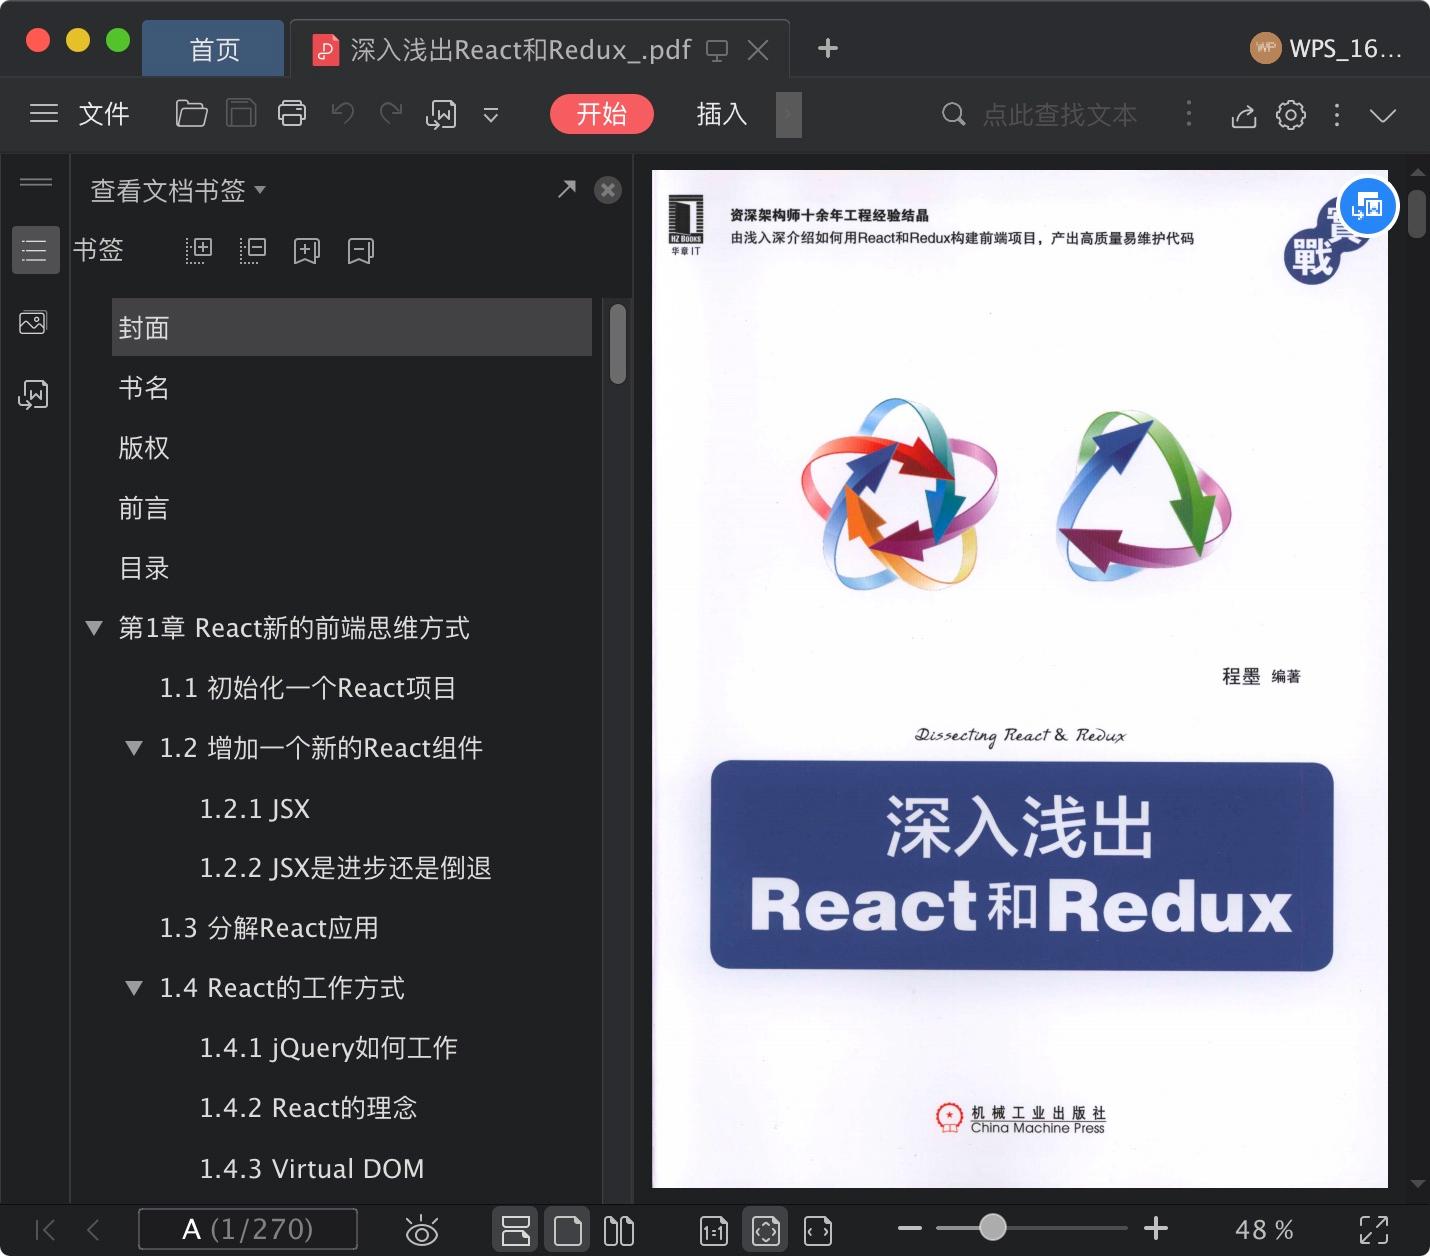Image resolution: width=1430 pixels, height=1256 pixels.
Task: Click the delete bookmark icon
Action: [x=361, y=251]
